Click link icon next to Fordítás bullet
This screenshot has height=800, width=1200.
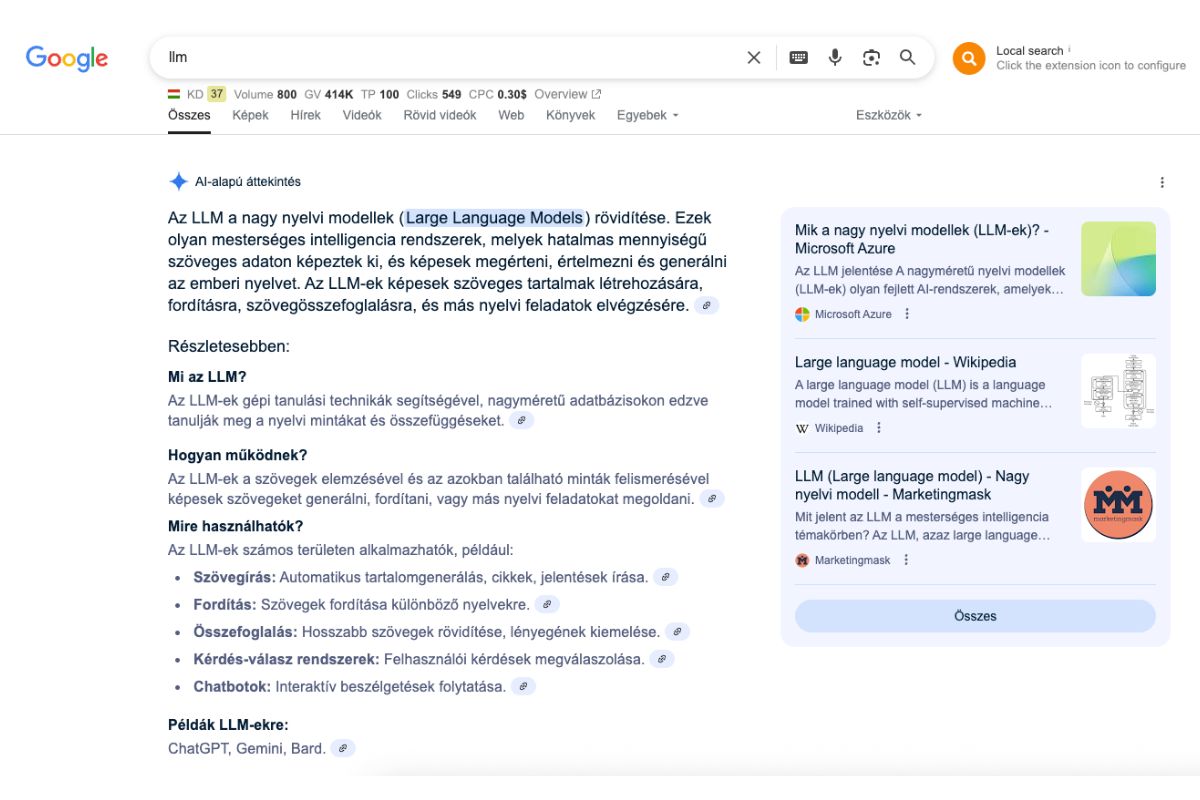click(x=547, y=604)
